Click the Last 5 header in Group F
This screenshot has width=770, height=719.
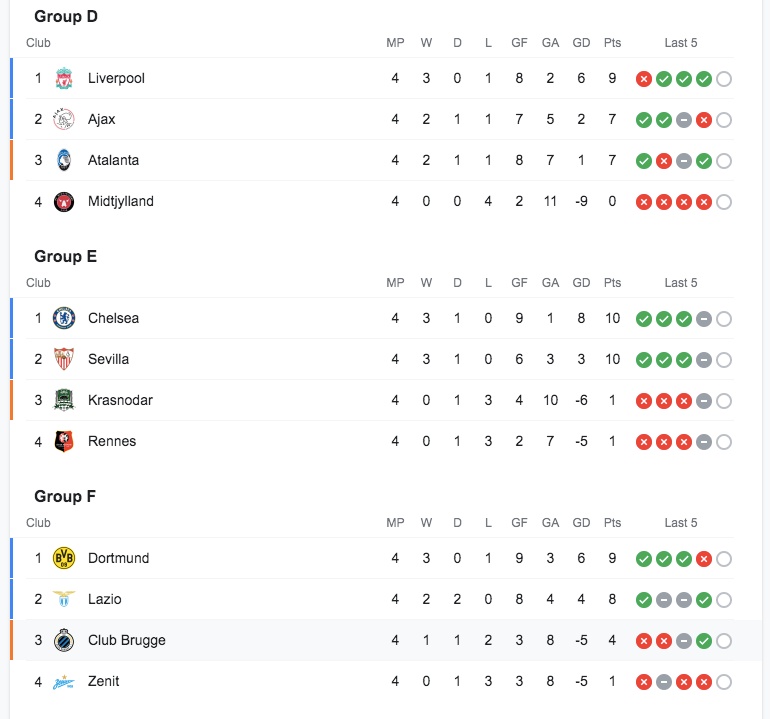tap(681, 523)
